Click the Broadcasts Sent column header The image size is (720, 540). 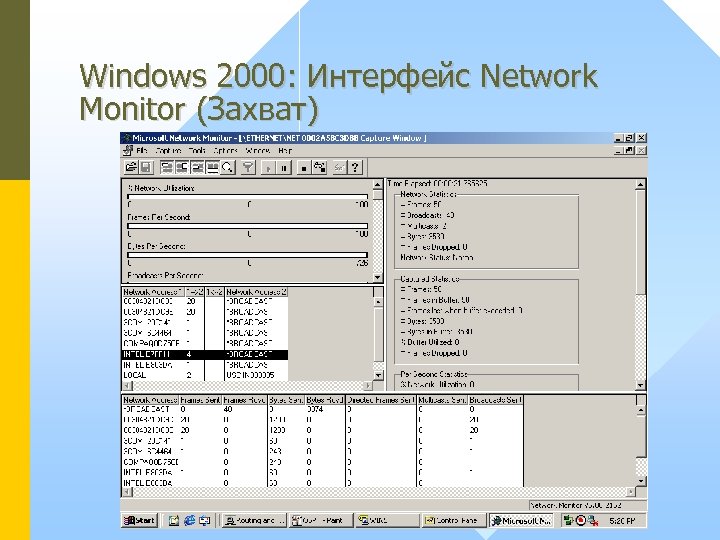click(495, 400)
